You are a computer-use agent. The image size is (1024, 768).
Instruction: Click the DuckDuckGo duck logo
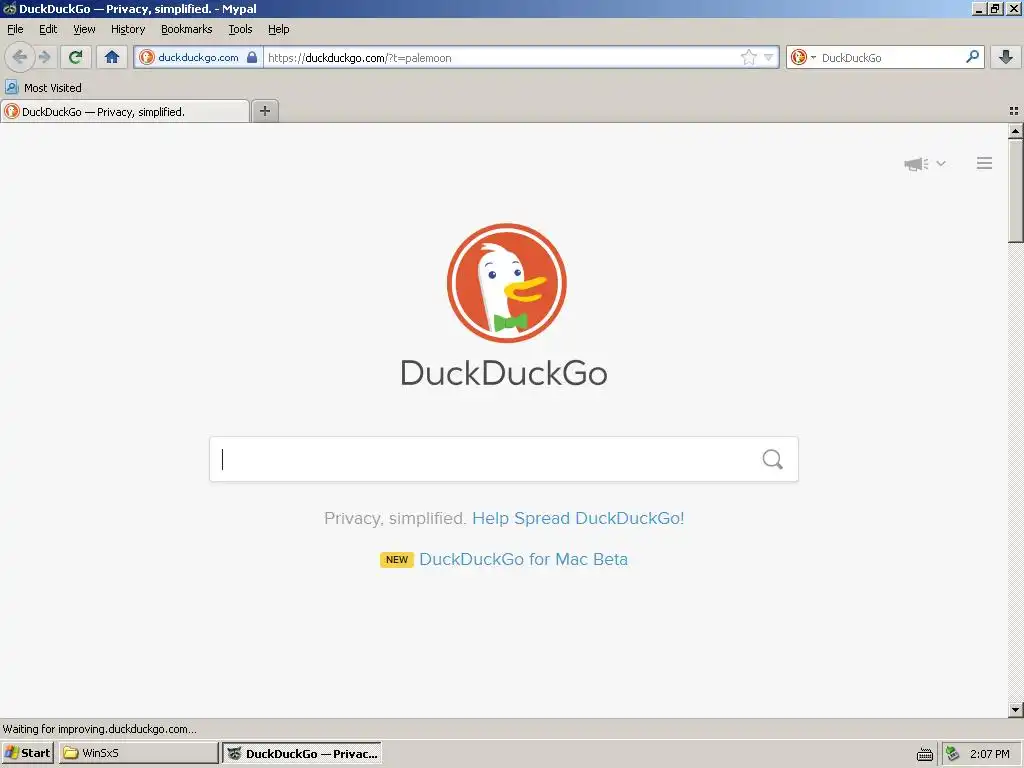(506, 283)
